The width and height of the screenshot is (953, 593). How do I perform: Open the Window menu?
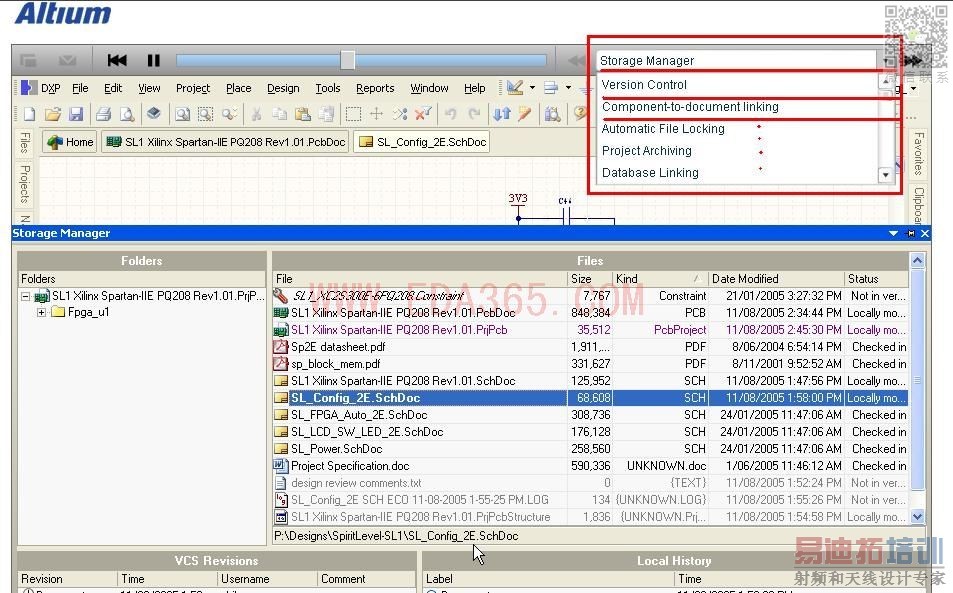coord(429,88)
